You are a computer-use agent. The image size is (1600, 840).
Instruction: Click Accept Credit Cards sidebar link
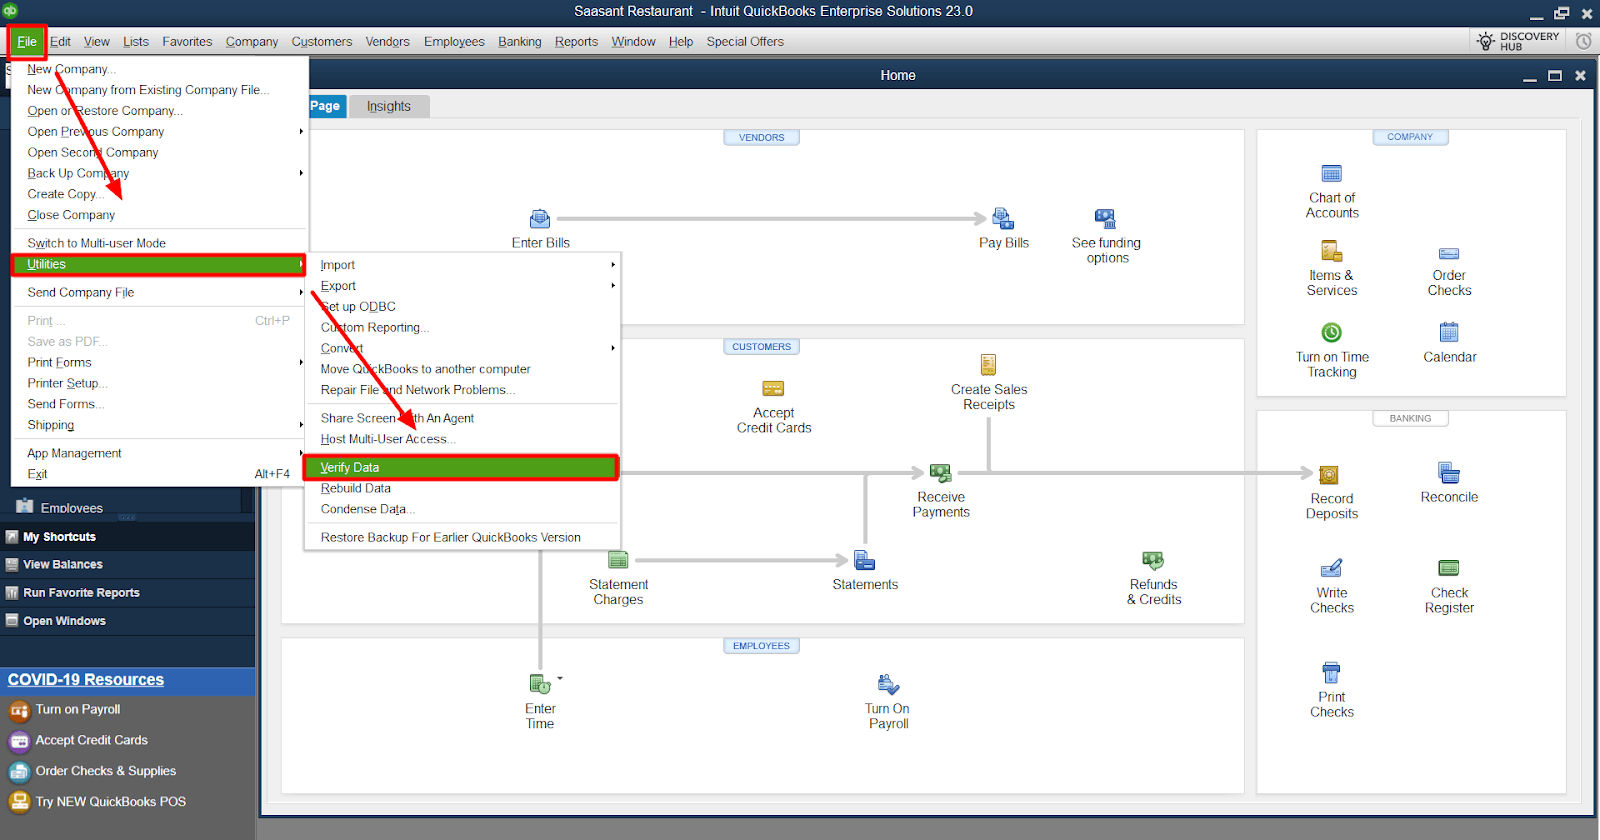(x=91, y=740)
